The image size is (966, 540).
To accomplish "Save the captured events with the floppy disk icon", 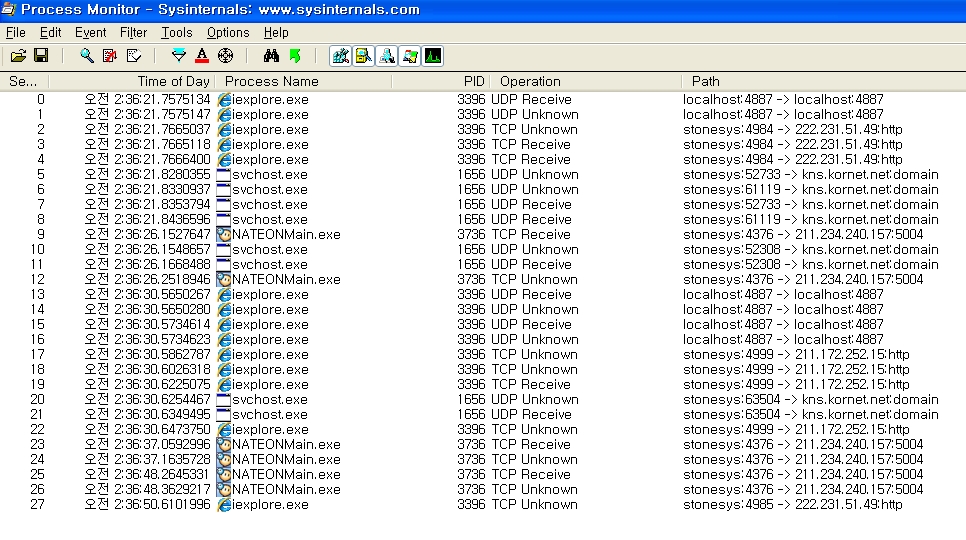I will tap(41, 56).
